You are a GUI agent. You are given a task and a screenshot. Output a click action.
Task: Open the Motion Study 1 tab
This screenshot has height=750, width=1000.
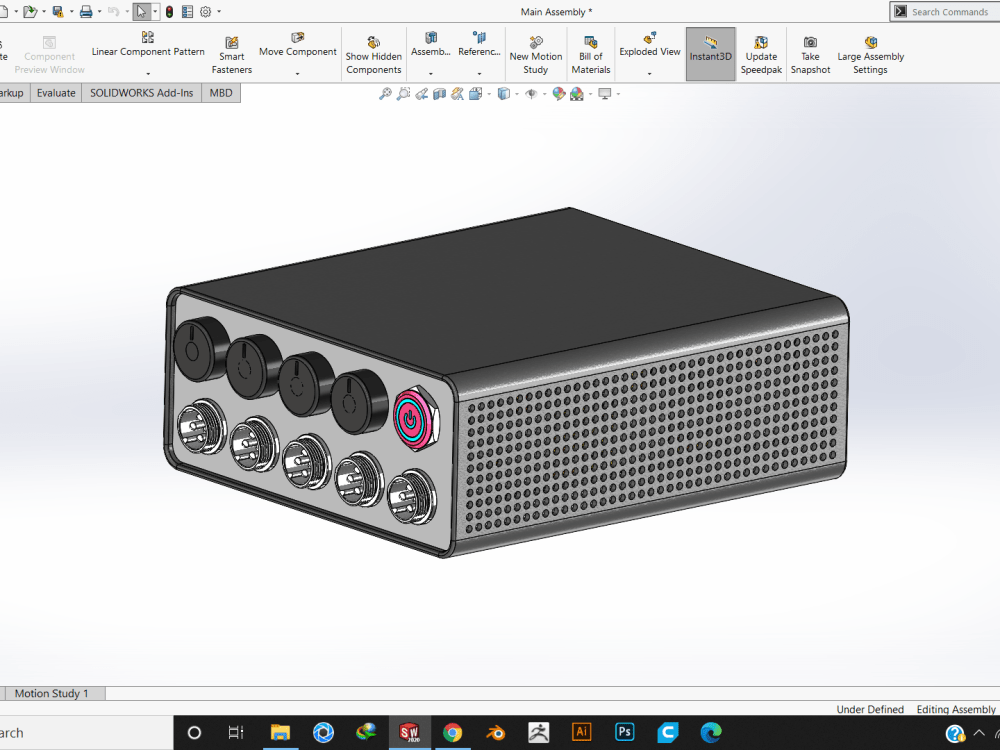tap(52, 693)
